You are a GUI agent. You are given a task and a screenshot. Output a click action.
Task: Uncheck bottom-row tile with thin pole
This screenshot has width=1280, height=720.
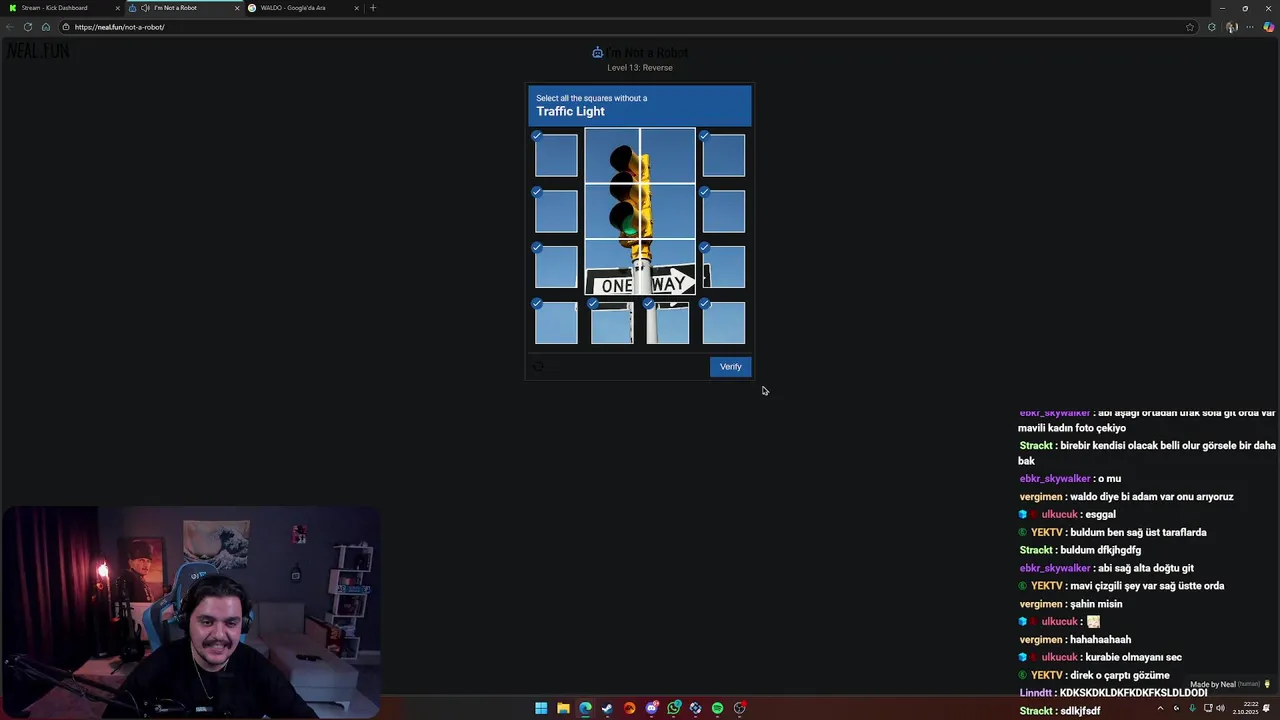pos(612,323)
